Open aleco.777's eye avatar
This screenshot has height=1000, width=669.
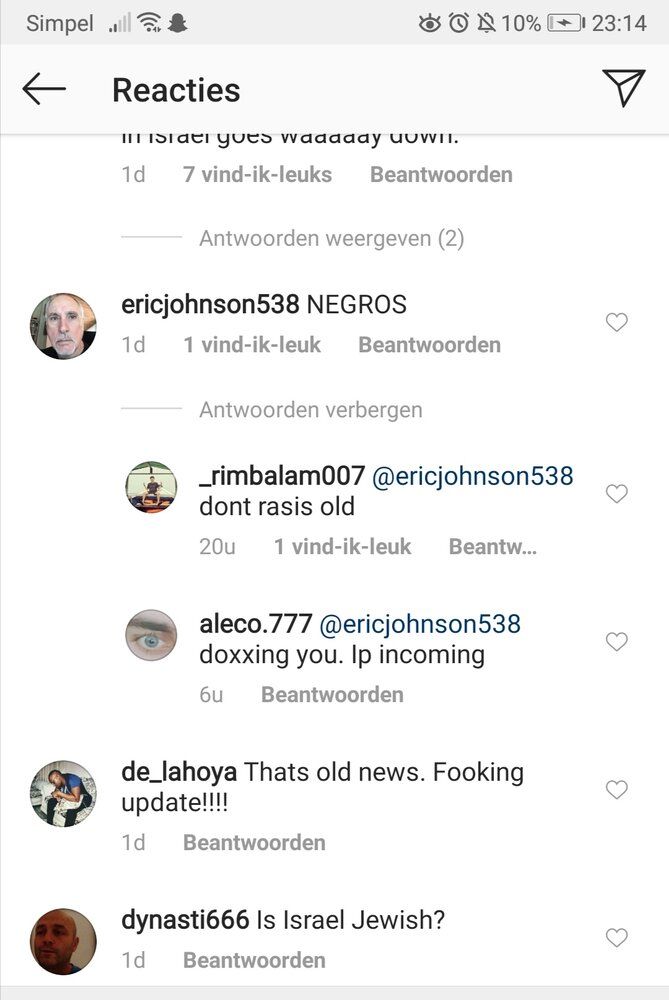pyautogui.click(x=151, y=635)
